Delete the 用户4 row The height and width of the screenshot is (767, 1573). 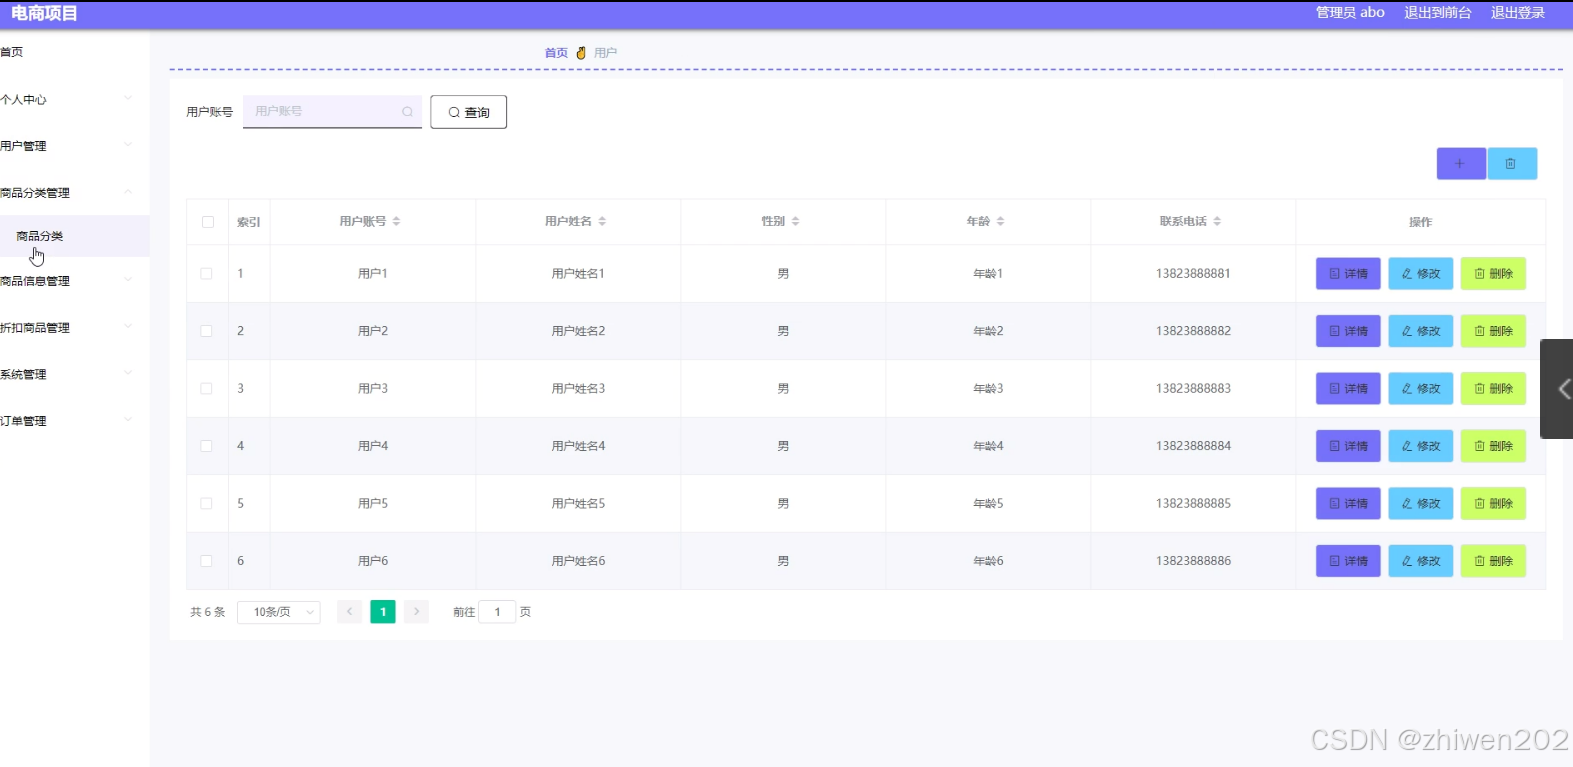[1493, 446]
